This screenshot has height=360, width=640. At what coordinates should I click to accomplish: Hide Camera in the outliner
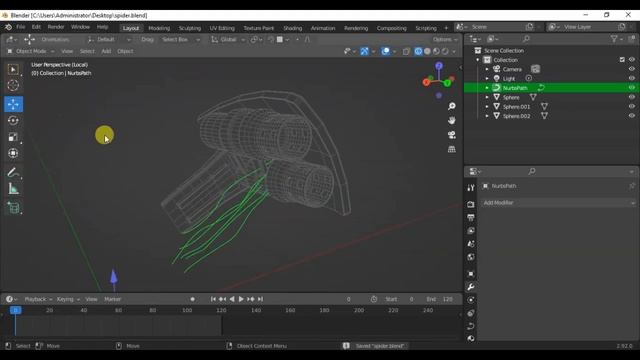631,69
